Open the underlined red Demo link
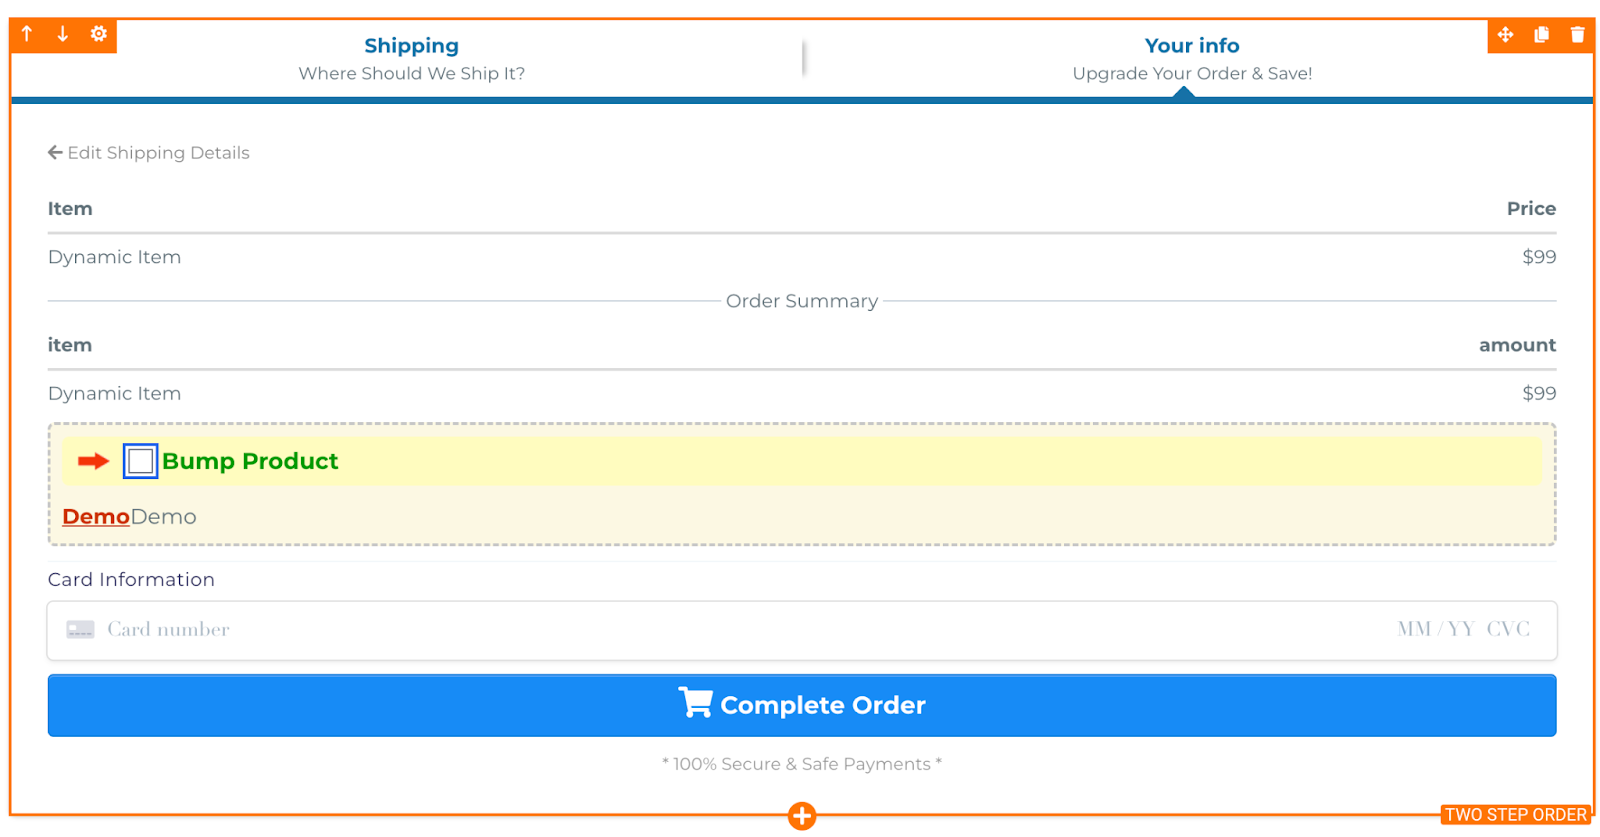Screen dimensions: 1600x837 [96, 517]
